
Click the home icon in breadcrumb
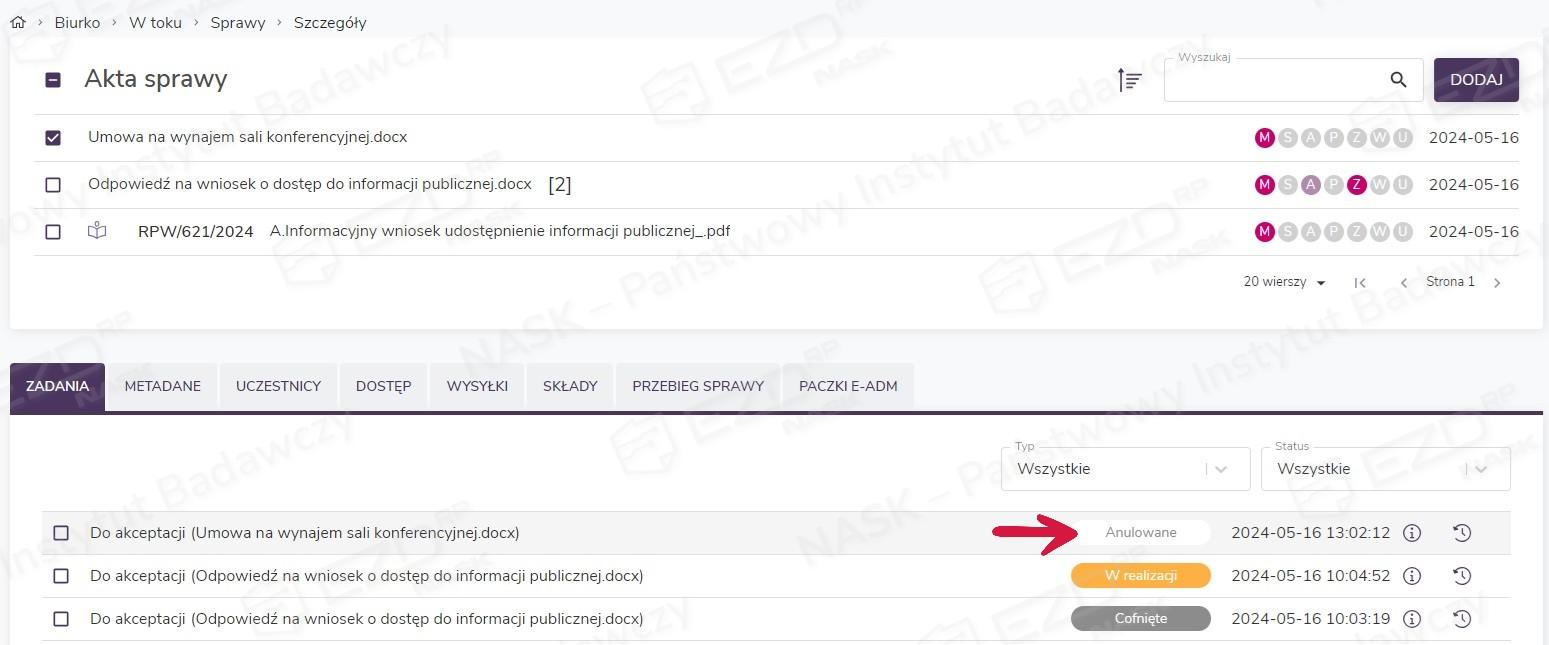pyautogui.click(x=17, y=22)
